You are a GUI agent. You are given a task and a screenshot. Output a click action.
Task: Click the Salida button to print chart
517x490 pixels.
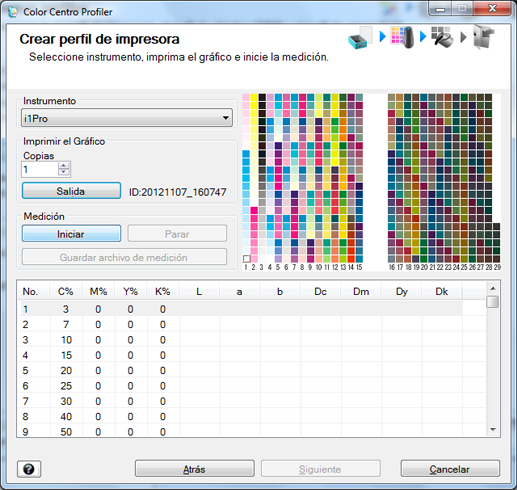(x=71, y=191)
